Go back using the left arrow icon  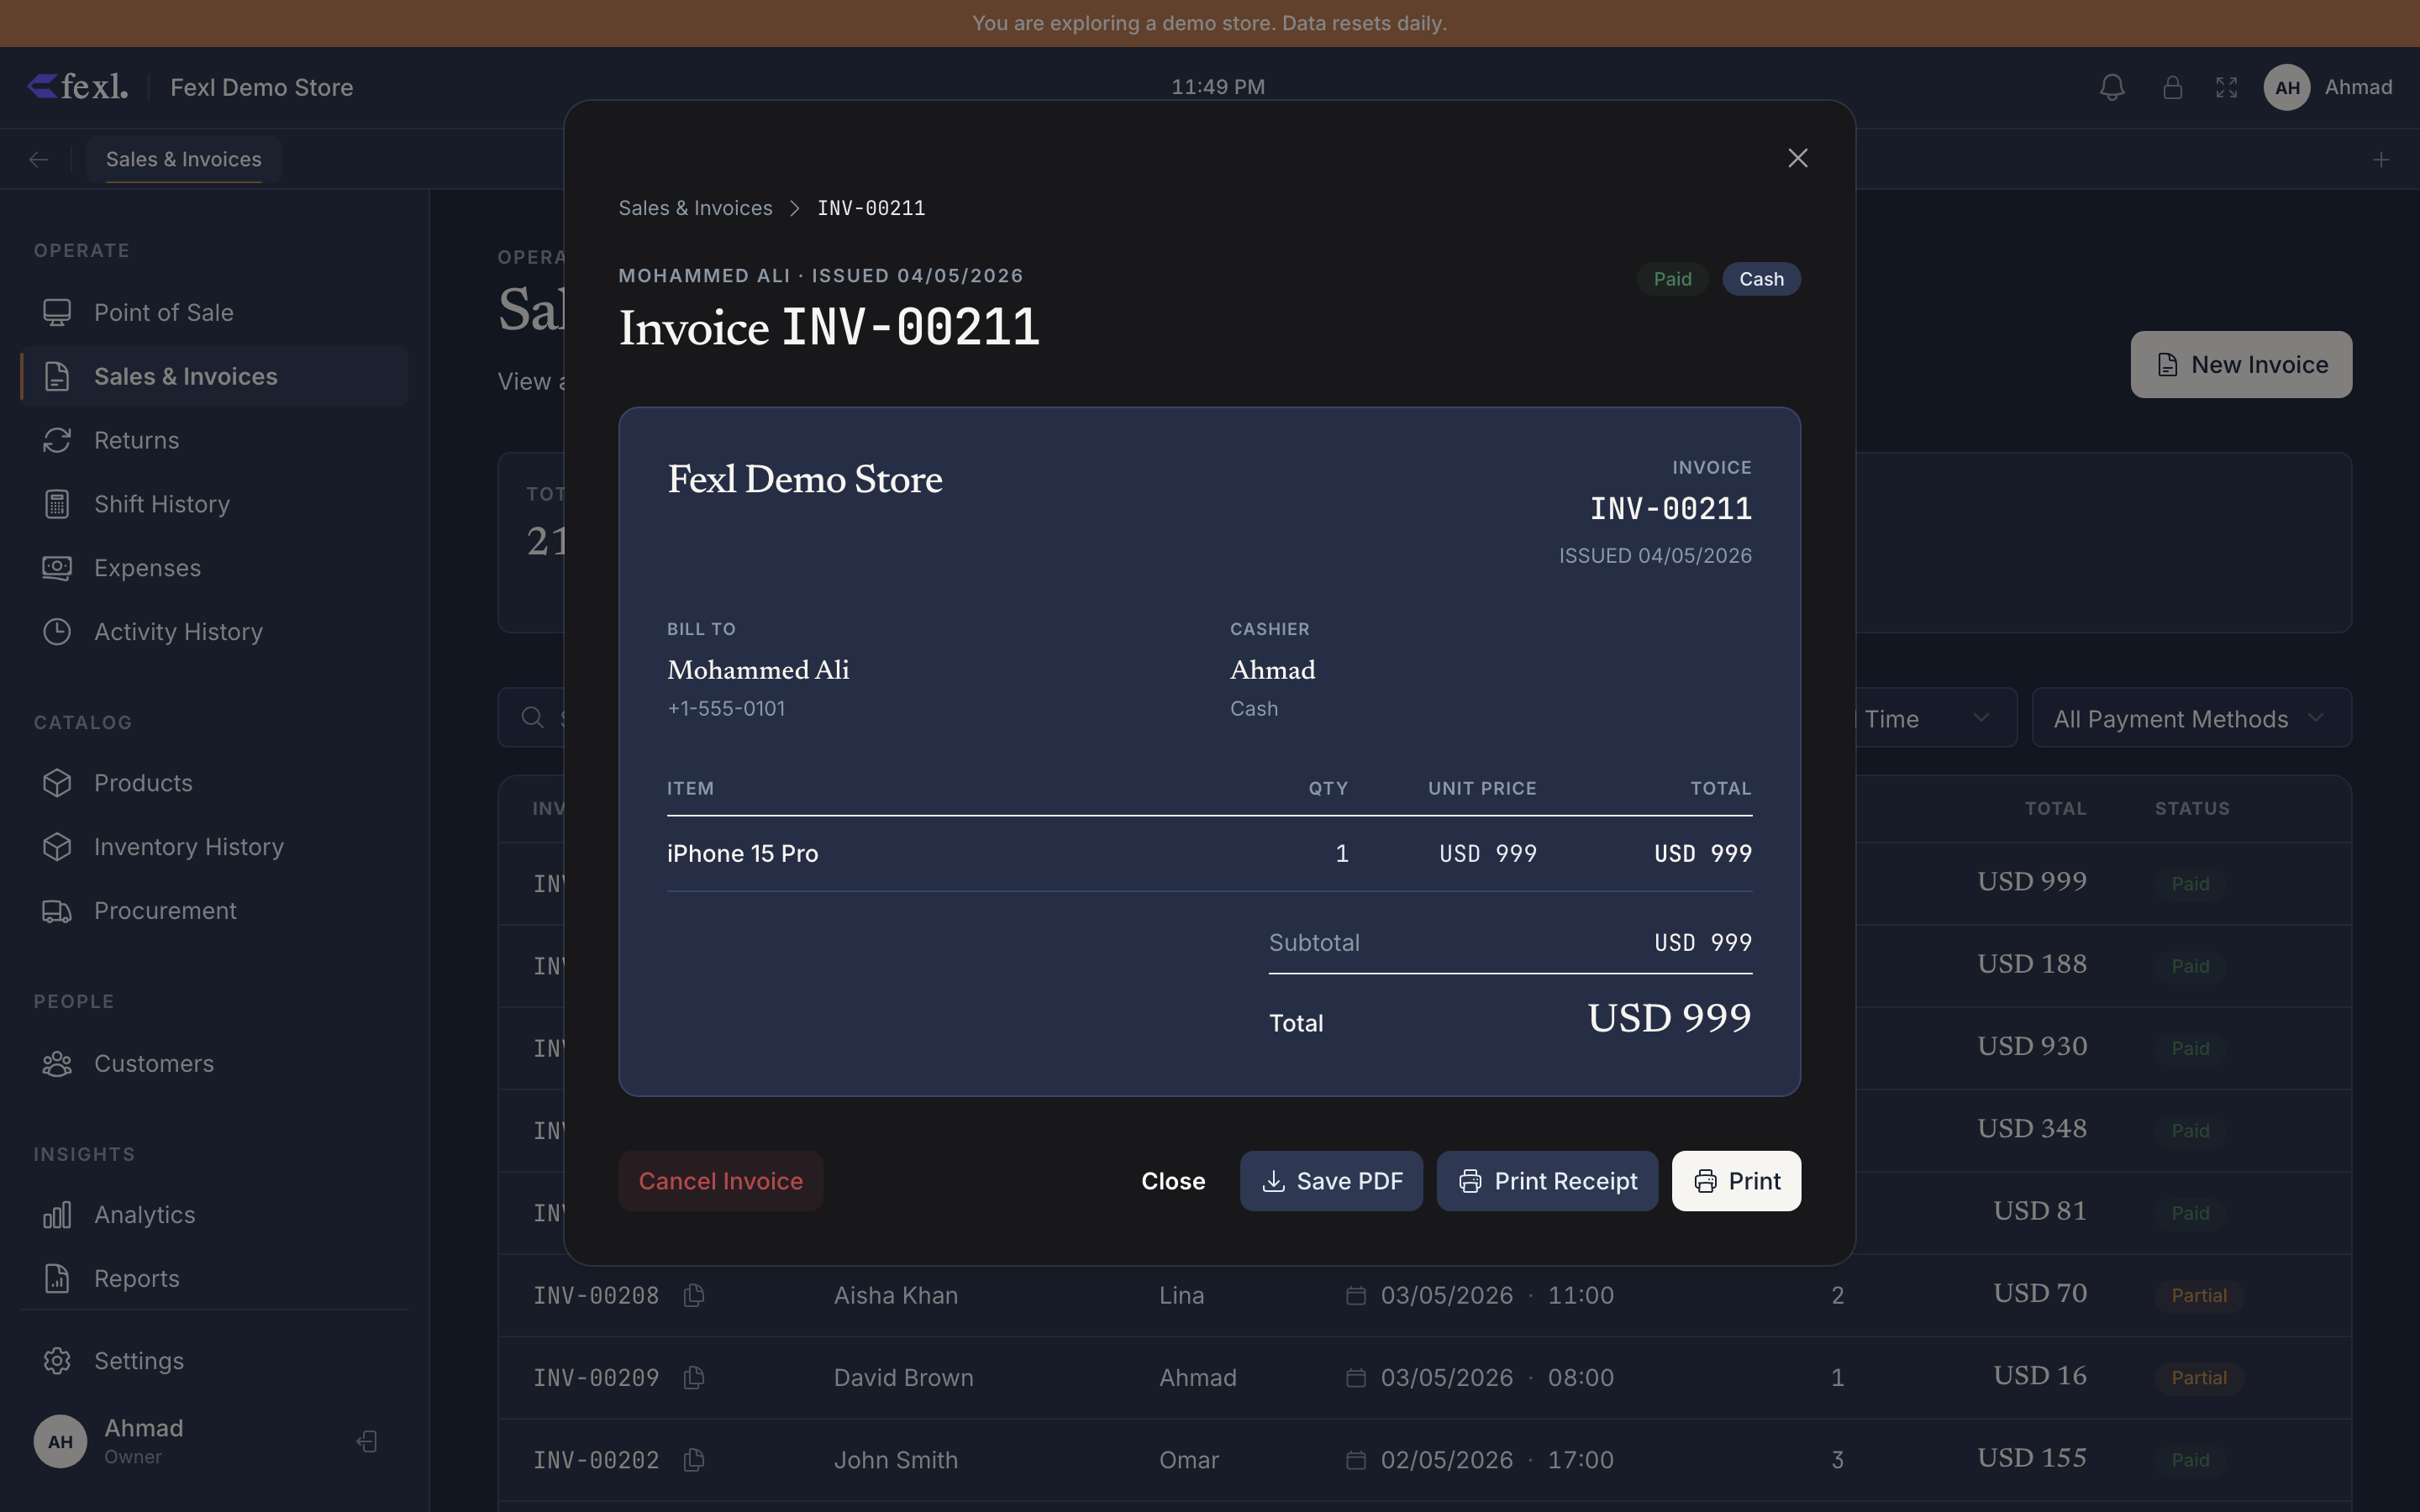[39, 159]
